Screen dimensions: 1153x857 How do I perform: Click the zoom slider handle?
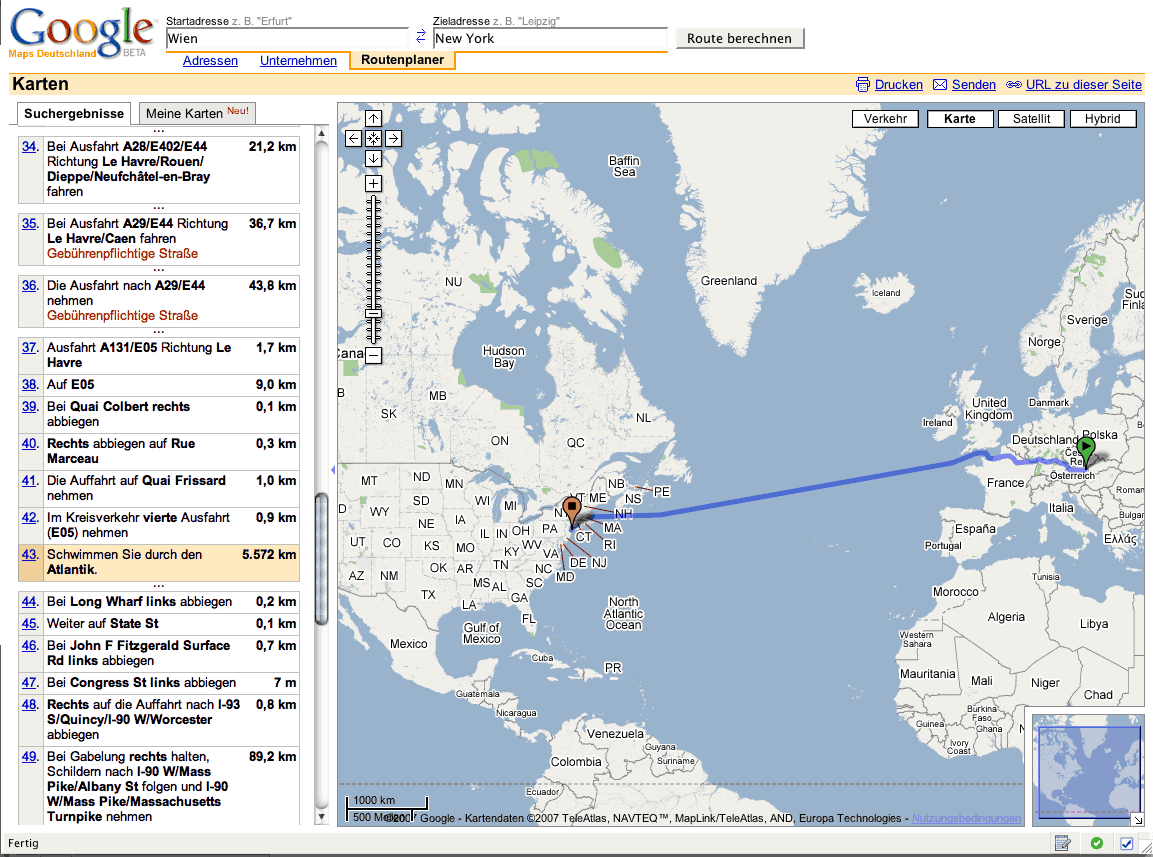coord(374,314)
